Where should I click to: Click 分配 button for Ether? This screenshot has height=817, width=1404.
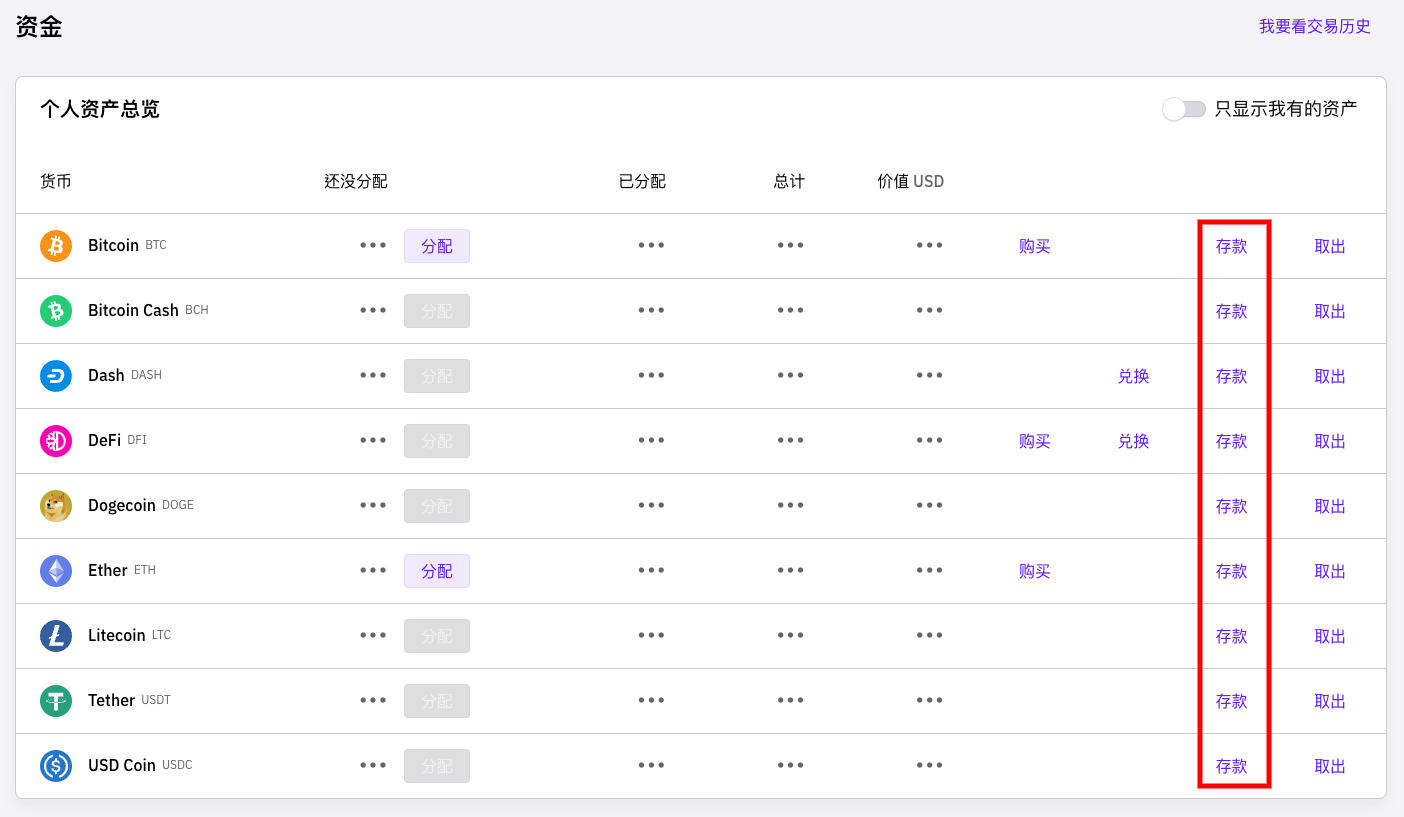click(x=437, y=571)
